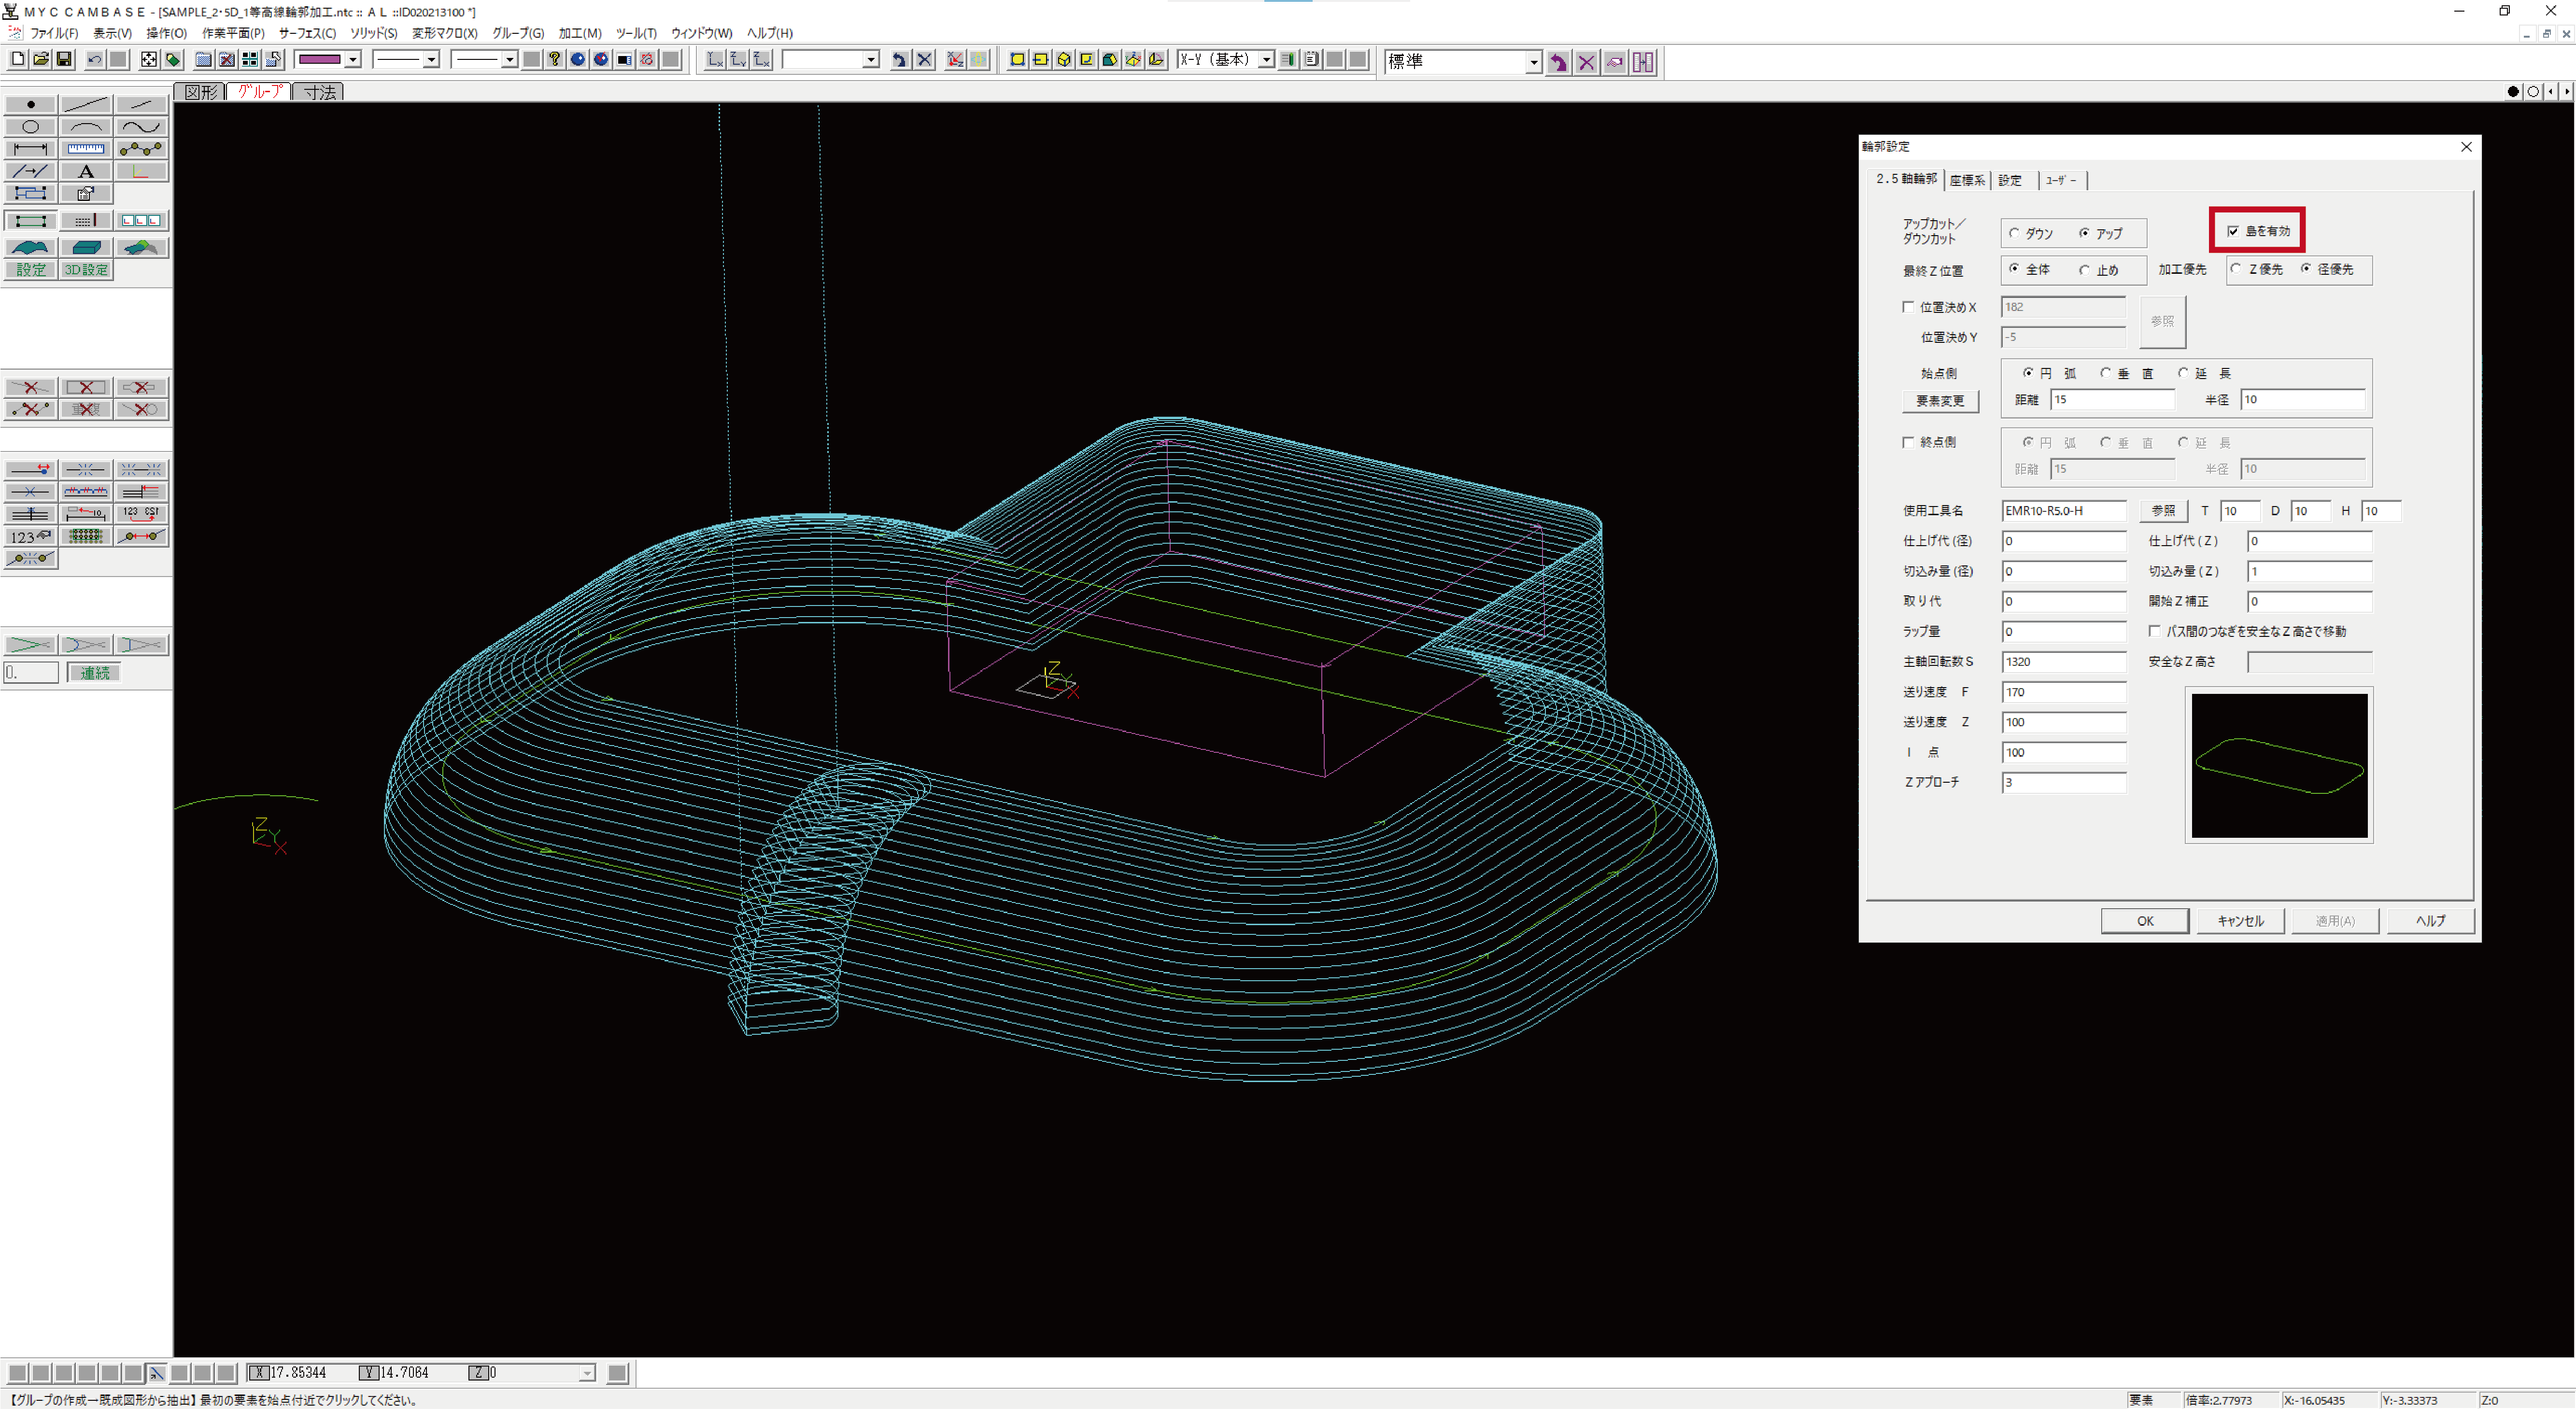
Task: Click the isometric cube view icon
Action: [1064, 60]
